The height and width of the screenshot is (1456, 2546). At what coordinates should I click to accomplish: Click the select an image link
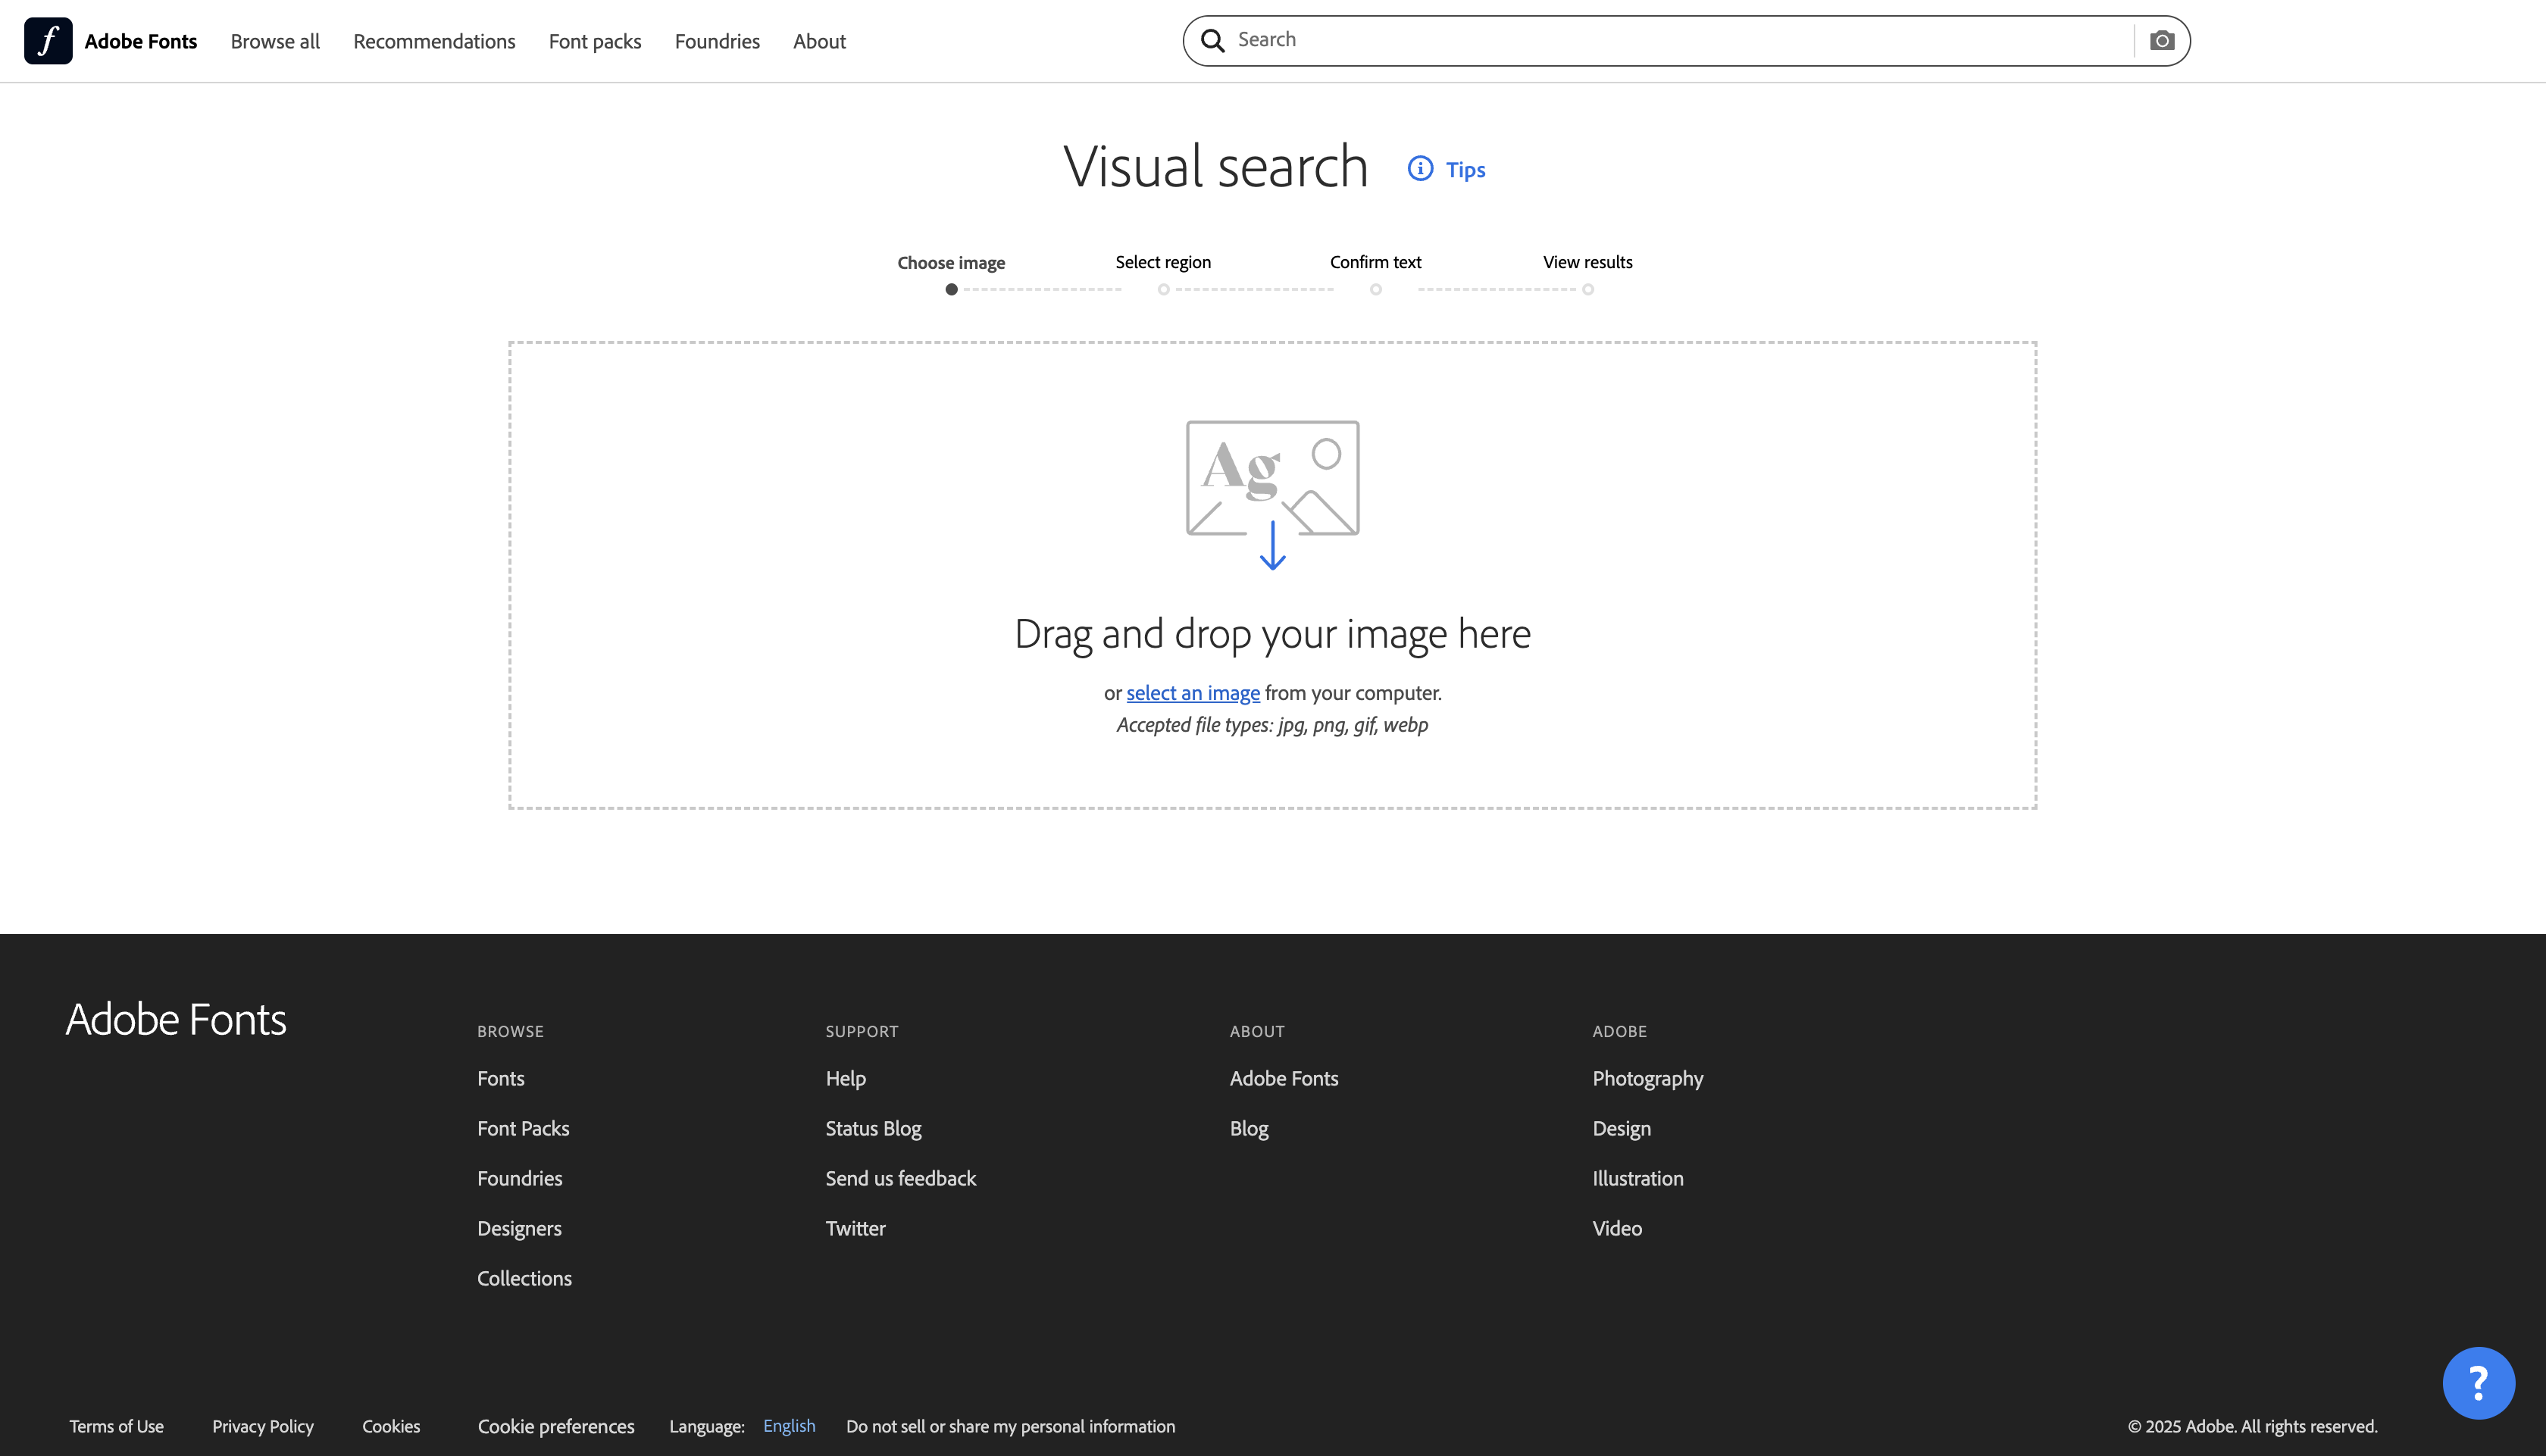coord(1193,692)
